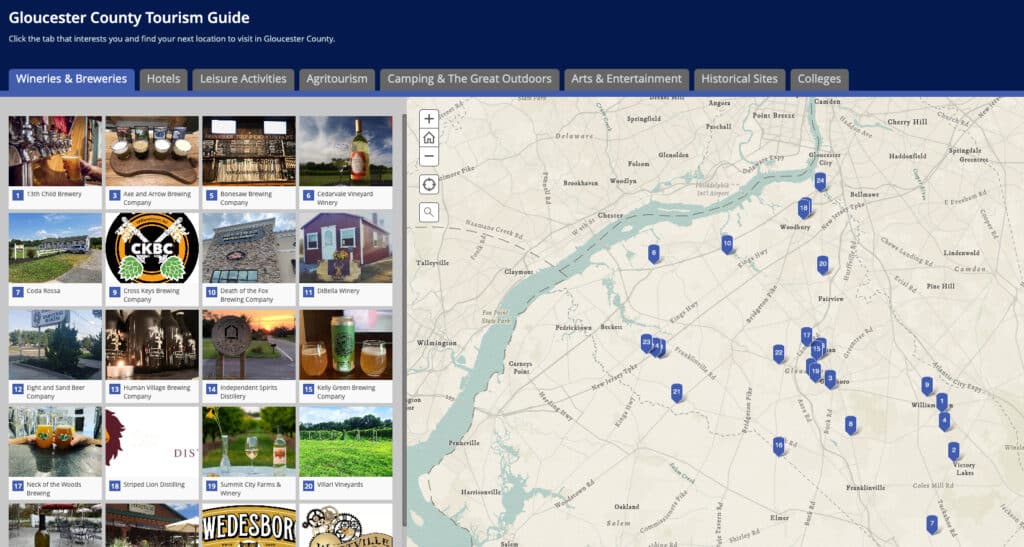Select map marker number 22
1024x547 pixels.
coord(778,352)
